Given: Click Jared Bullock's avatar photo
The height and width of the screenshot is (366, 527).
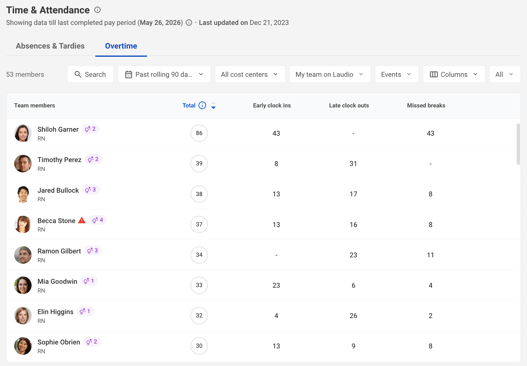Looking at the screenshot, I should pyautogui.click(x=23, y=194).
